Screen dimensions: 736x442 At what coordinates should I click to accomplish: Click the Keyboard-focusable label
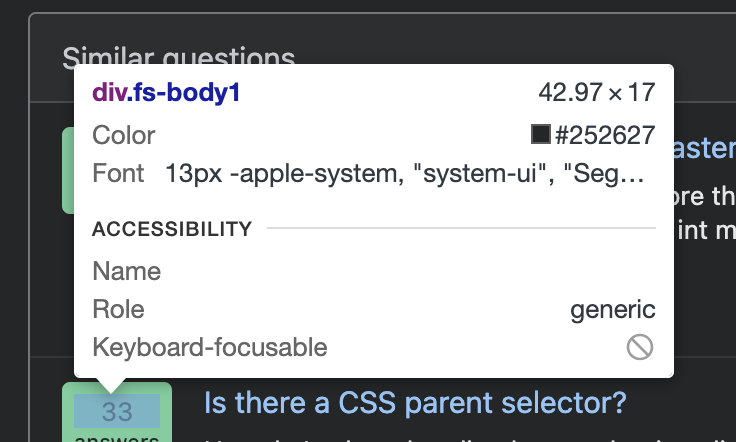coord(210,347)
